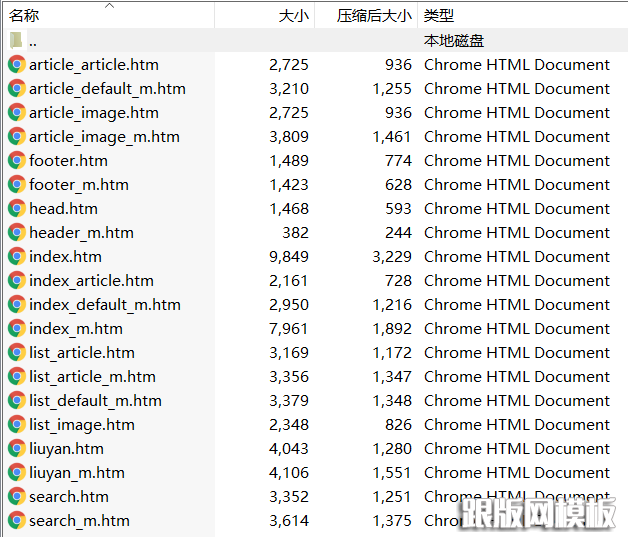Select the liuyan_m.htm file name
Image resolution: width=628 pixels, height=537 pixels.
point(77,473)
